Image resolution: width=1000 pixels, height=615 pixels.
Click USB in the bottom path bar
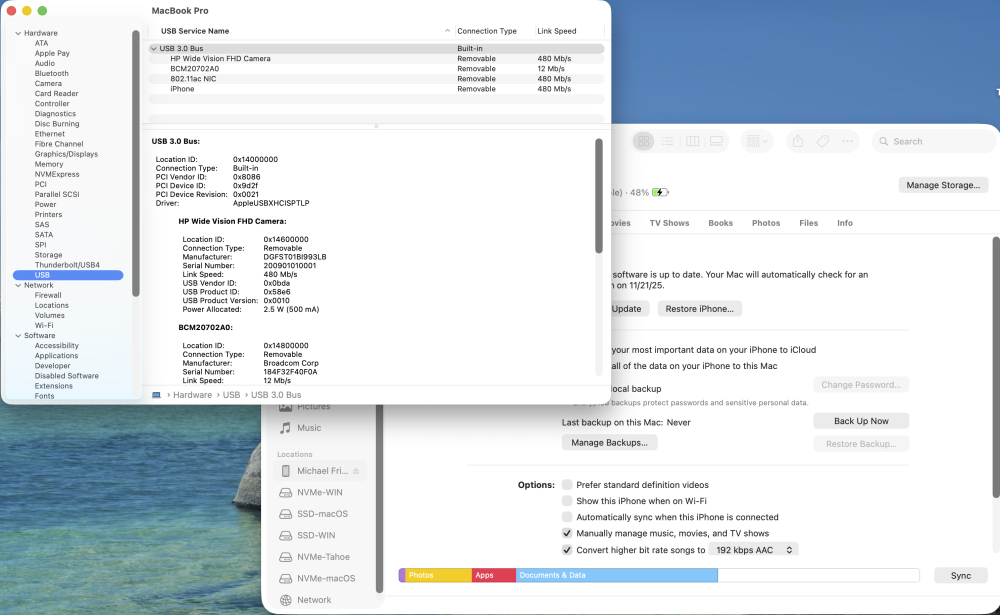pos(232,395)
